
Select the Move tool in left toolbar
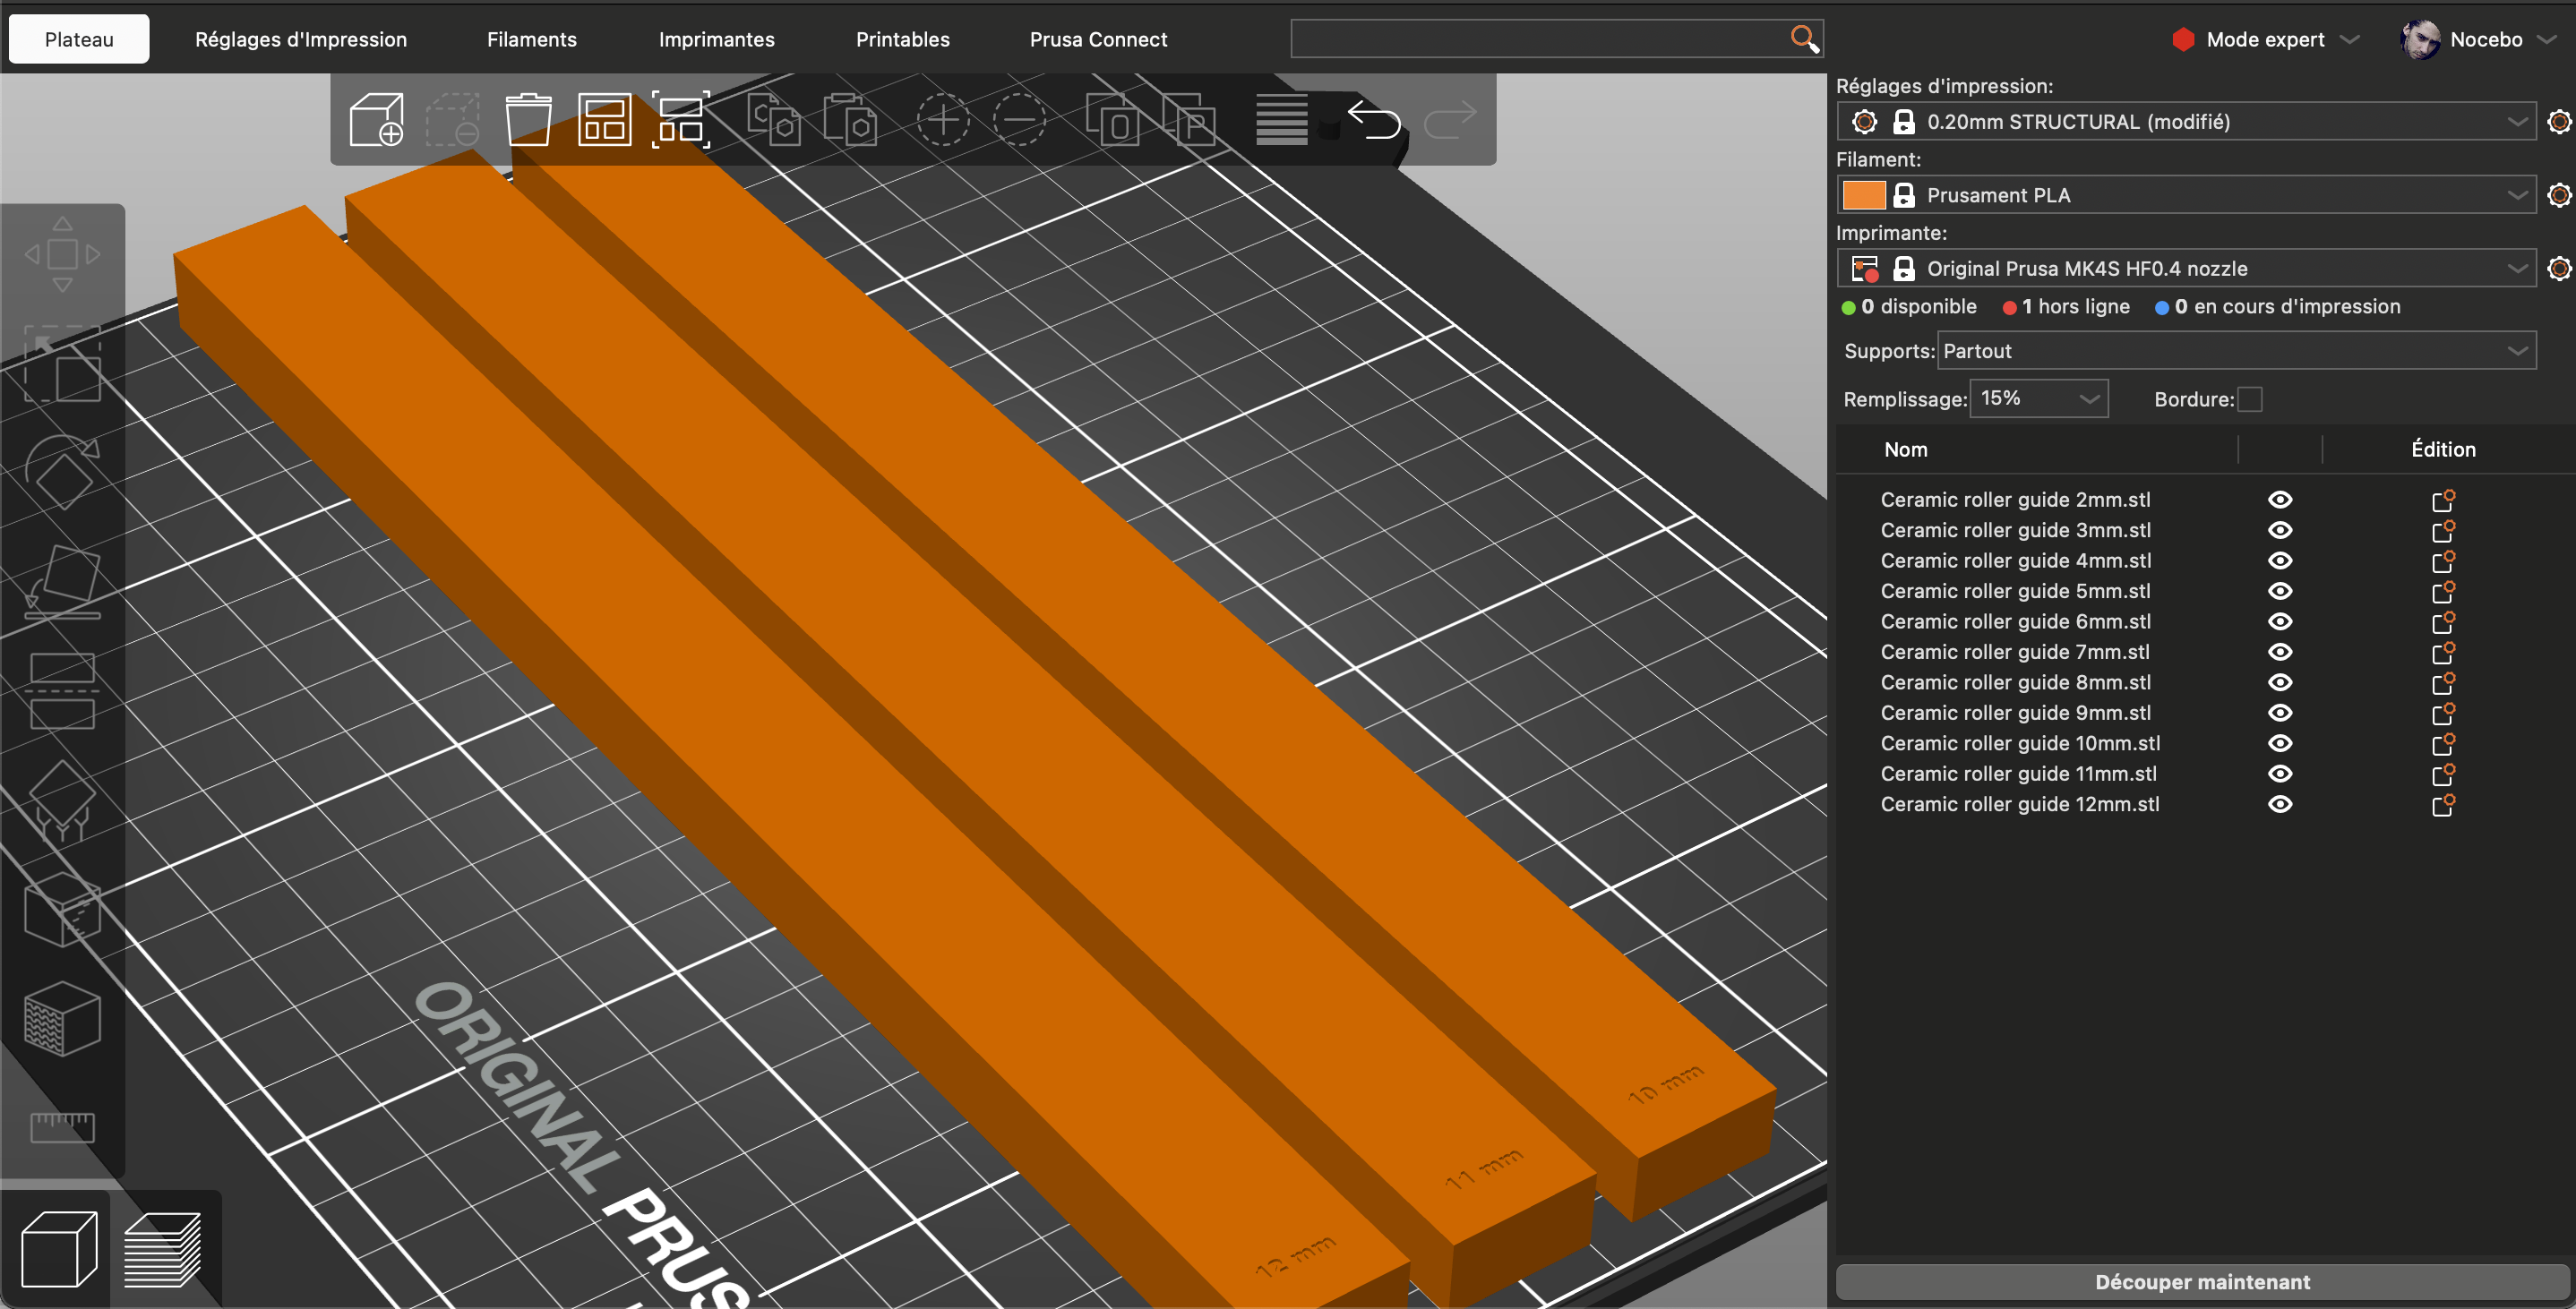coord(62,254)
